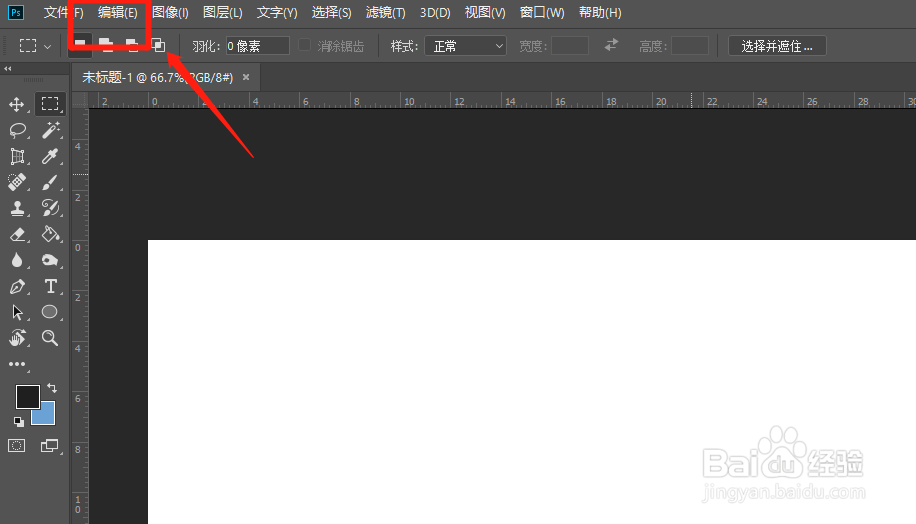This screenshot has width=916, height=524.
Task: Open the 文字 menu
Action: [277, 12]
